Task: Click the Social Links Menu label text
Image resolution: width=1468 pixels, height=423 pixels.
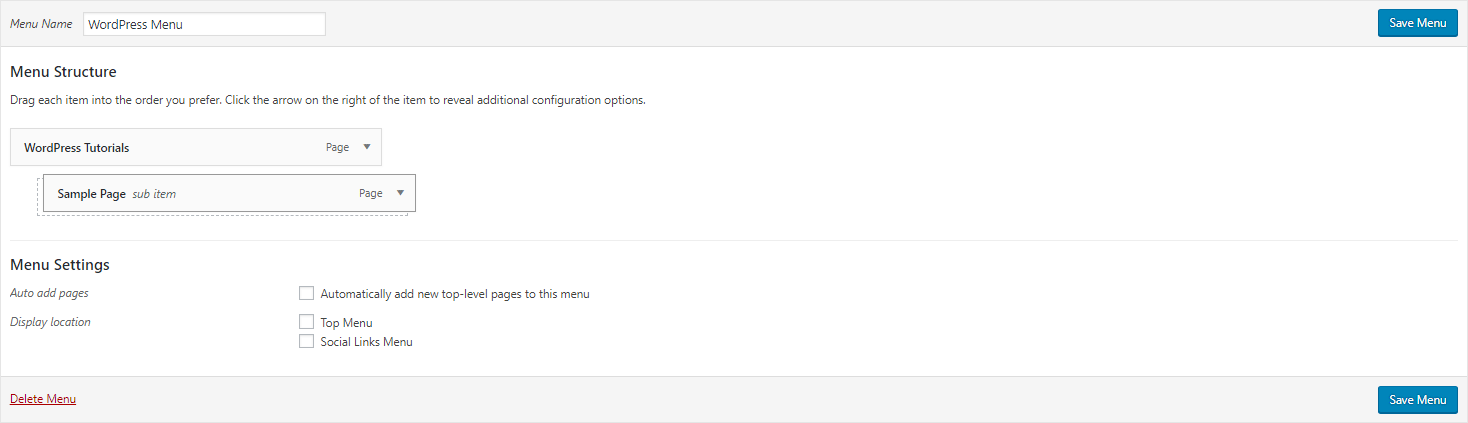Action: [366, 342]
